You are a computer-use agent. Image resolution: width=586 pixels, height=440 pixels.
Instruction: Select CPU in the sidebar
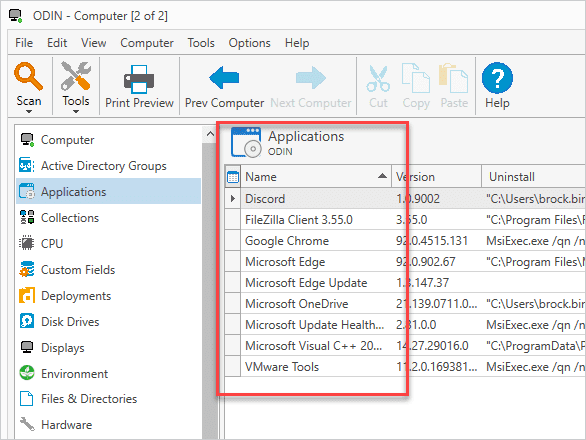(x=108, y=244)
